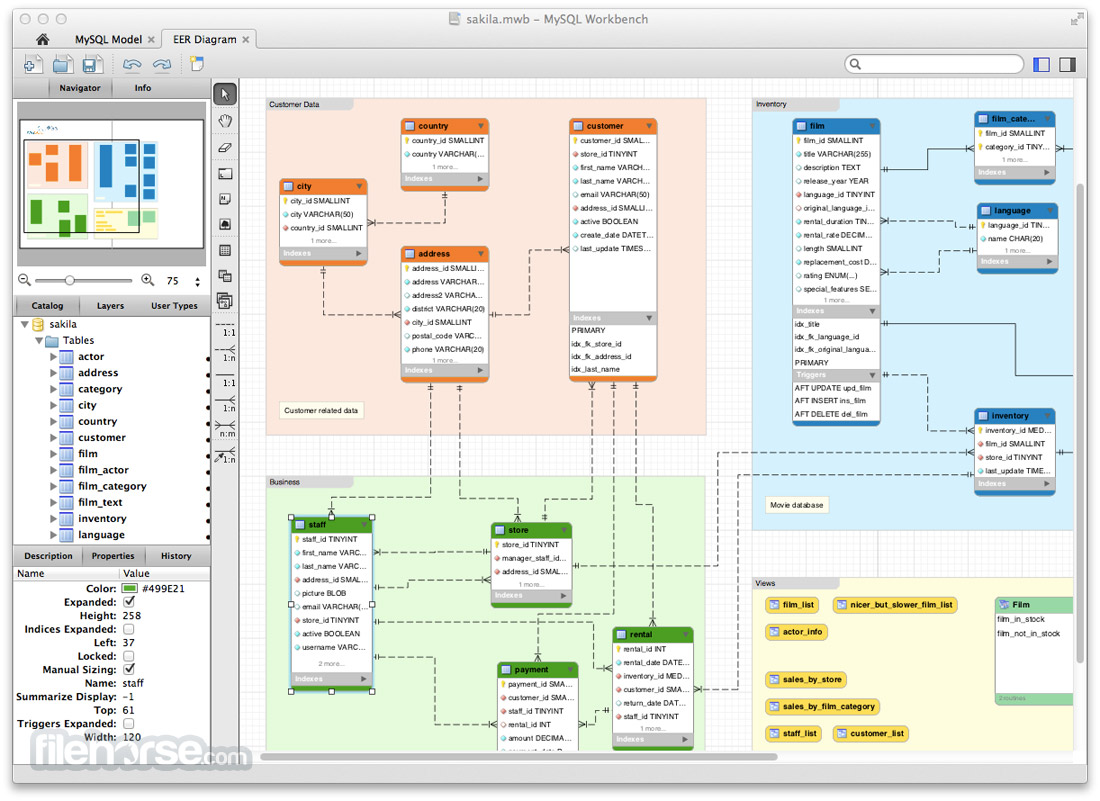1100x801 pixels.
Task: Expand the film_category table node
Action: point(53,485)
